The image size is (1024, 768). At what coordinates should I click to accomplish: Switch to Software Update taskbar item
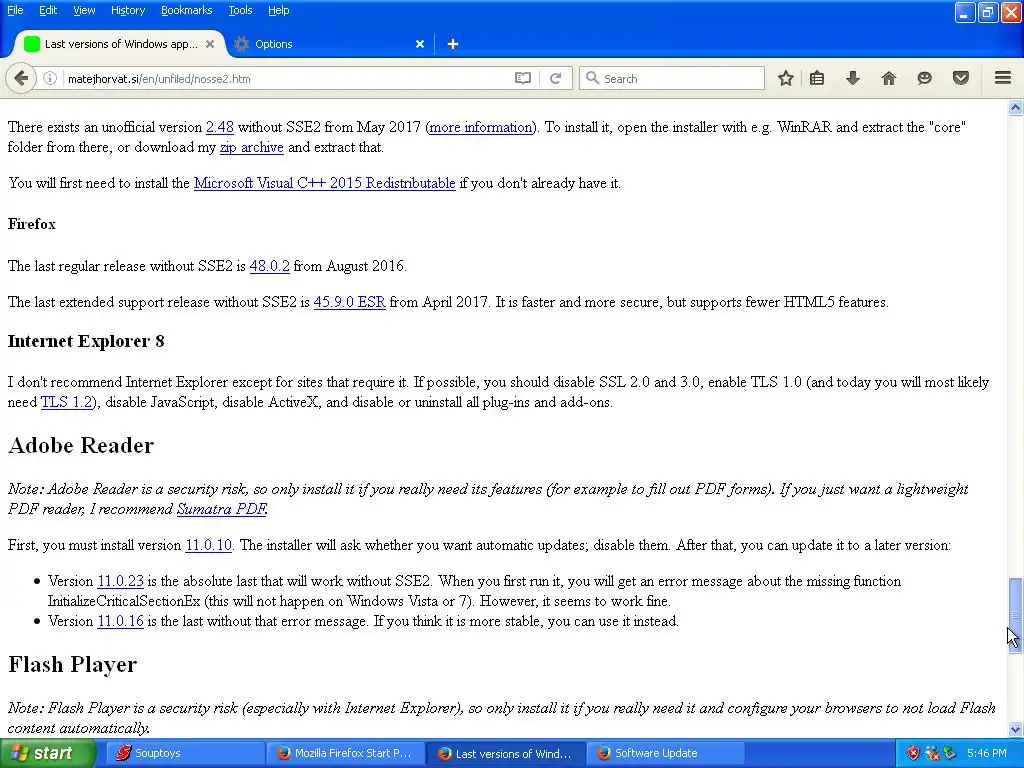(665, 753)
